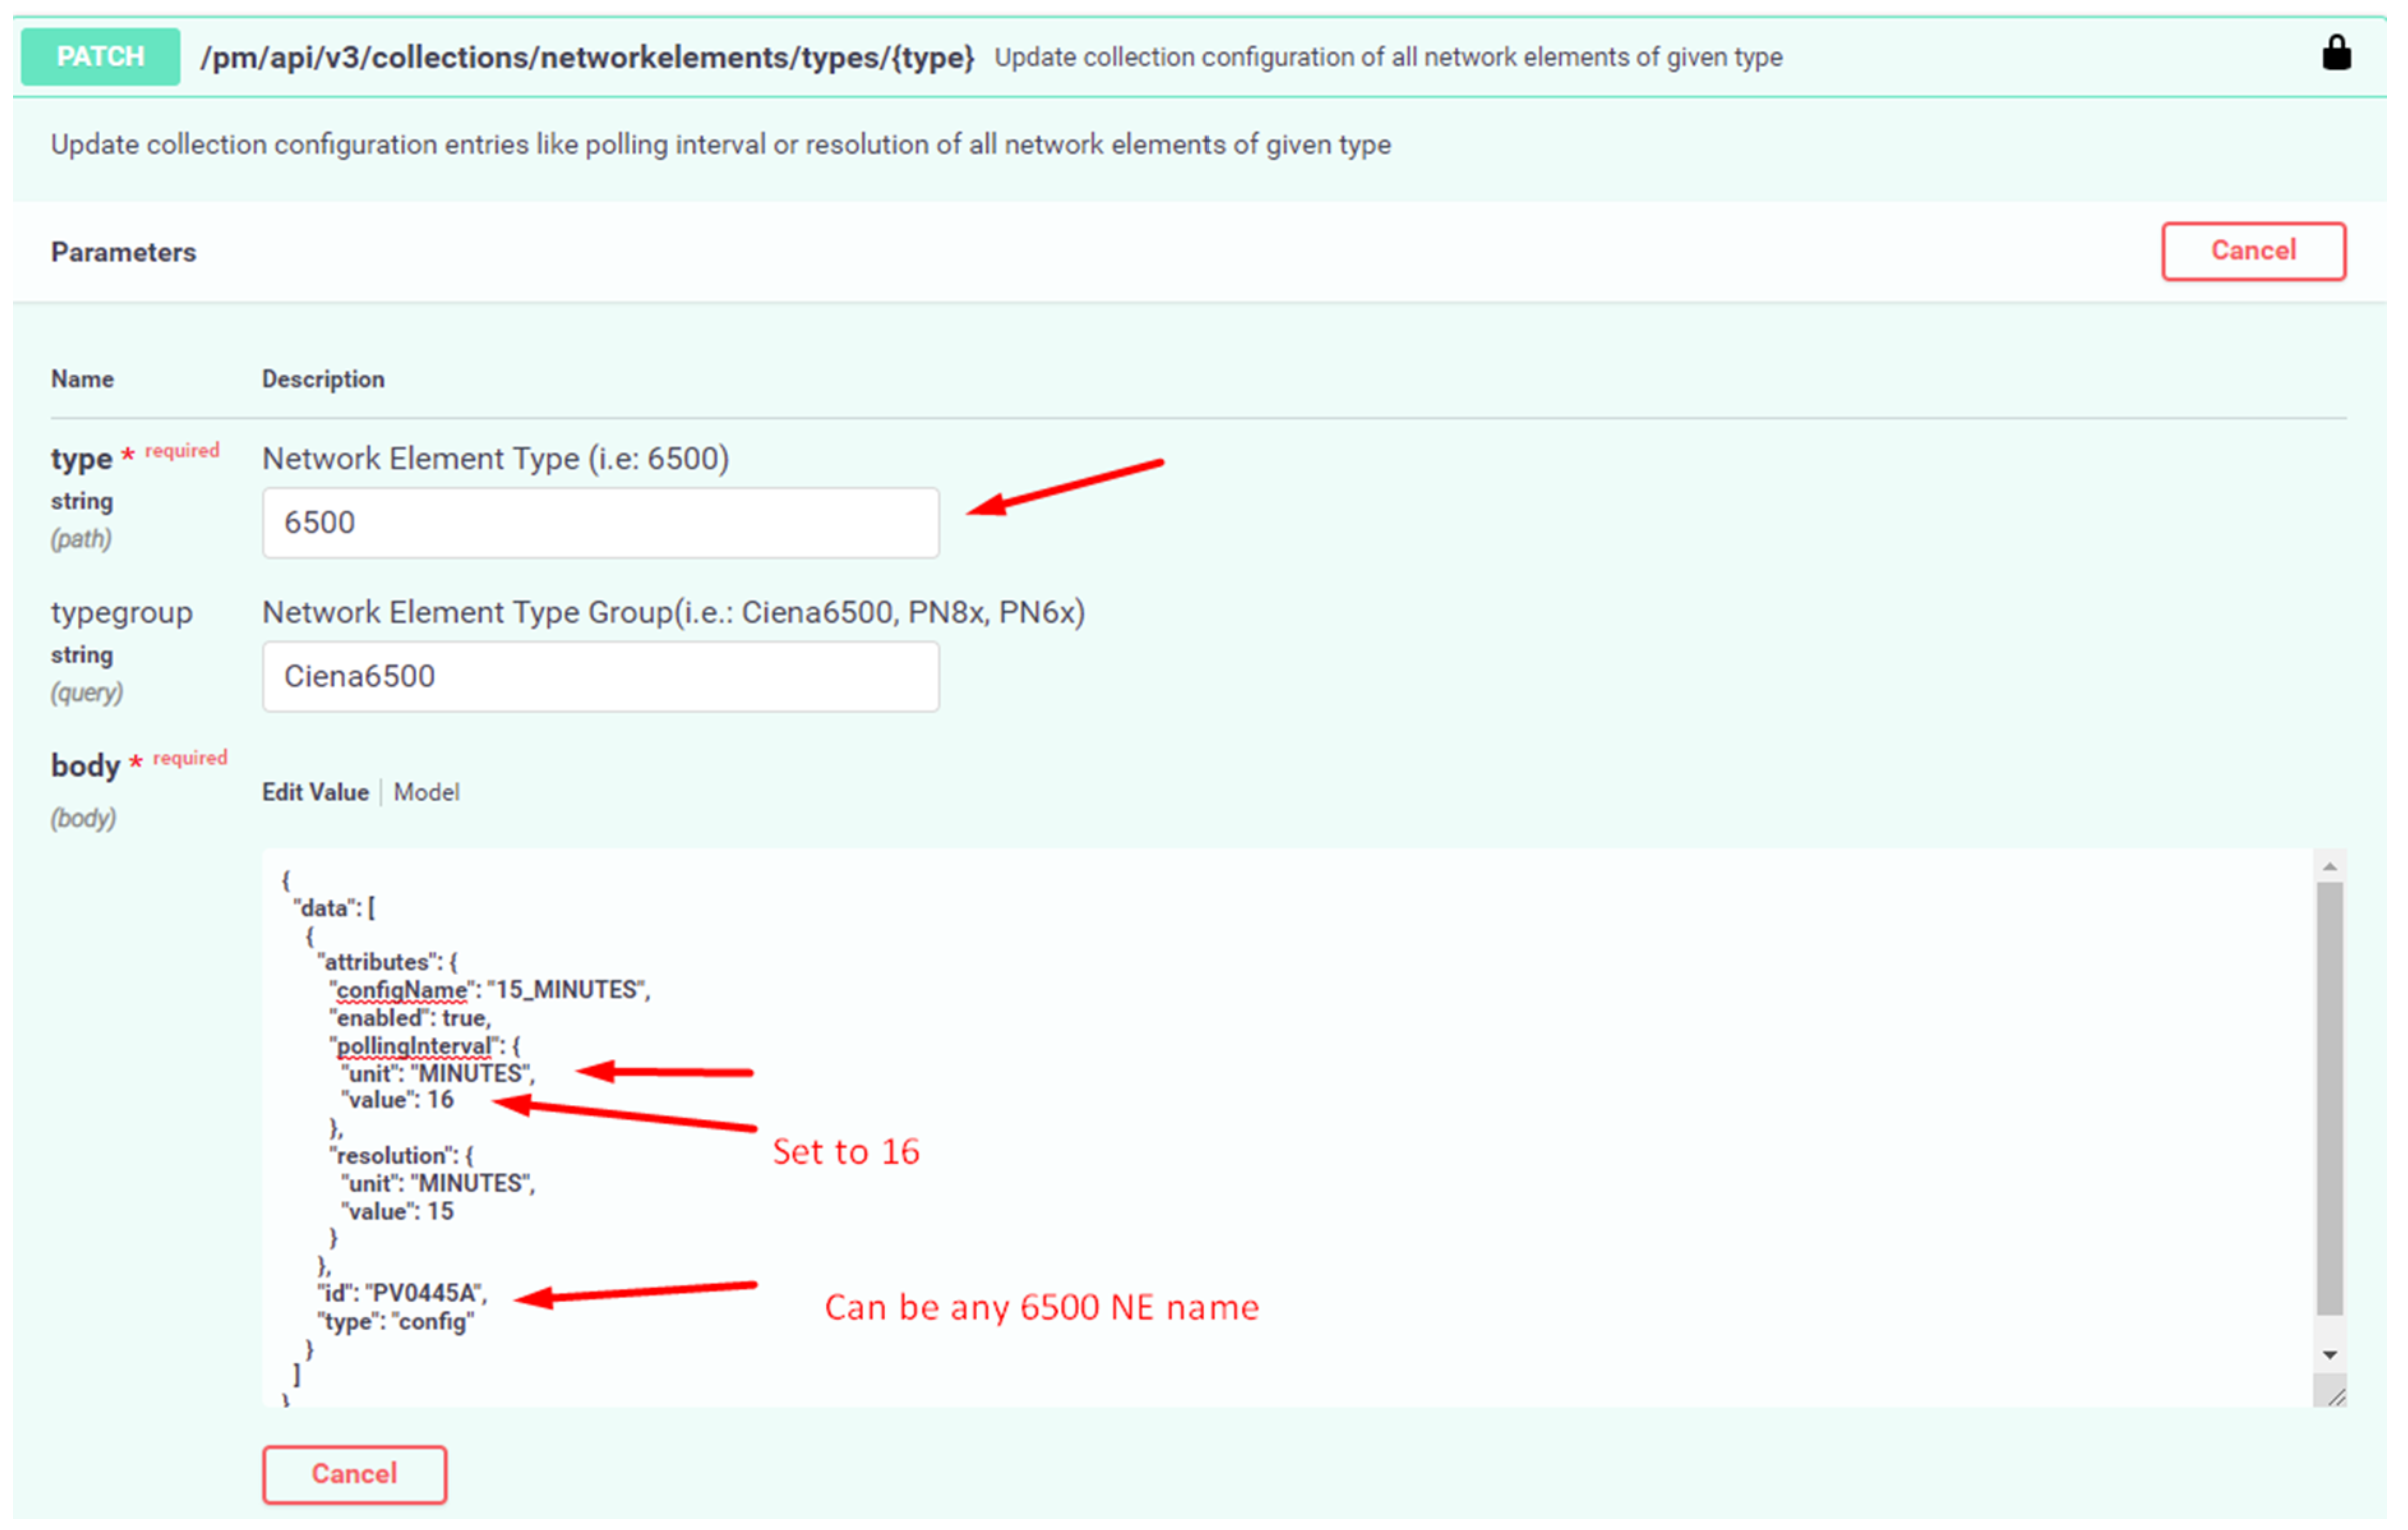Click the type input field containing 6500
Viewport: 2408px width, 1530px height.
[x=600, y=522]
